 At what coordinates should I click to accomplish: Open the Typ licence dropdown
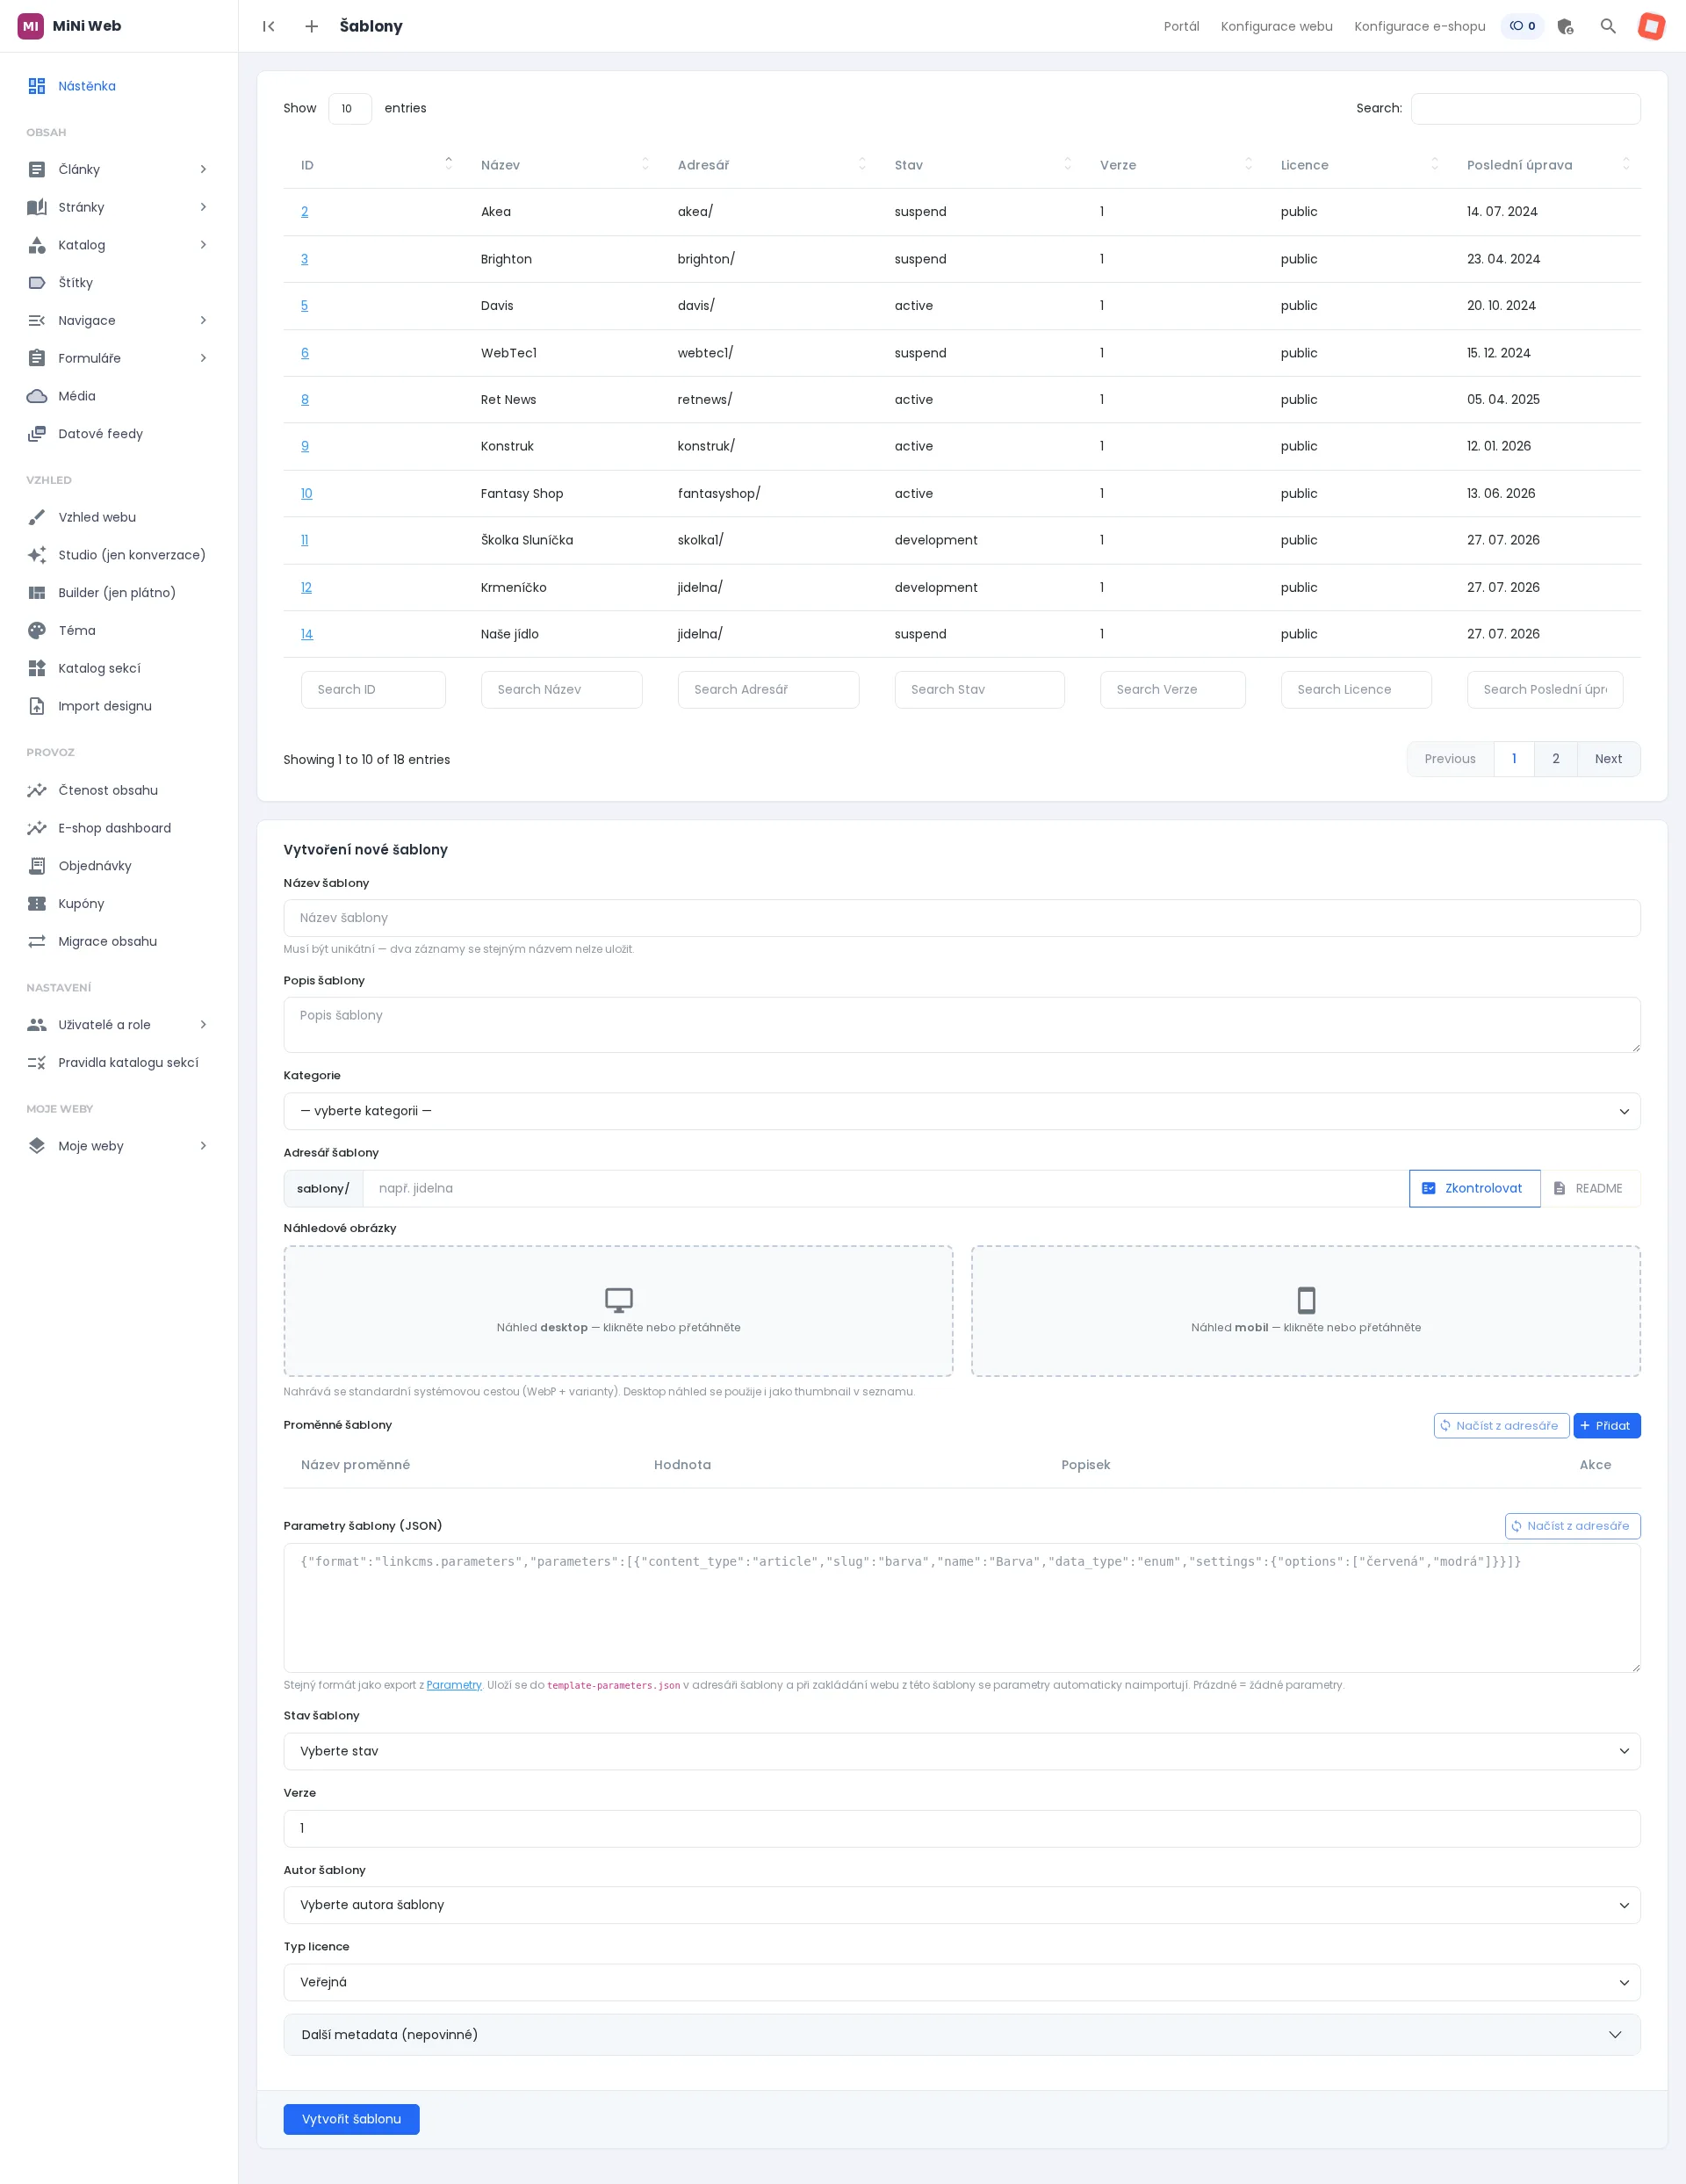(961, 1982)
